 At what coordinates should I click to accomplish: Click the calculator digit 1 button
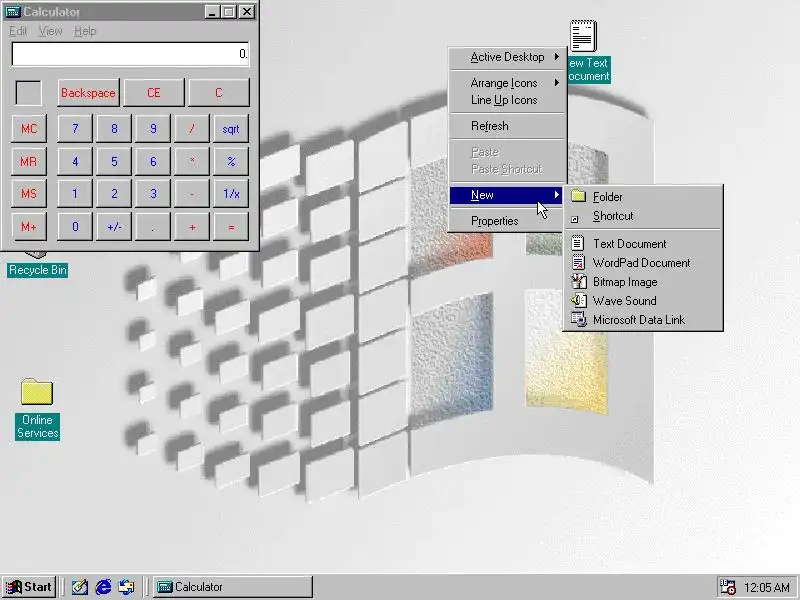75,194
